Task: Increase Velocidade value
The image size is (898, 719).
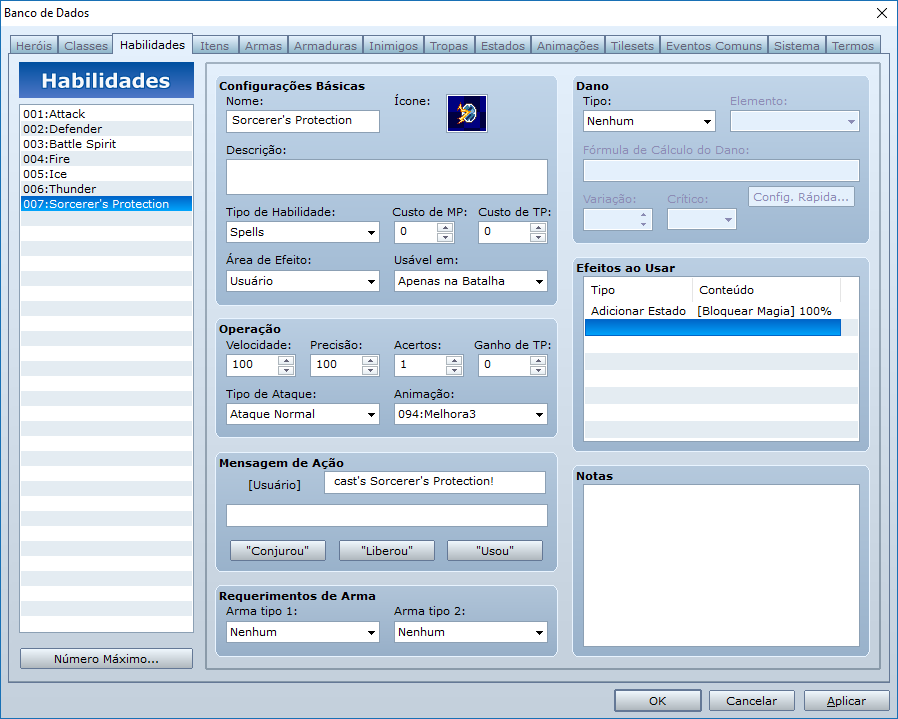Action: 286,360
